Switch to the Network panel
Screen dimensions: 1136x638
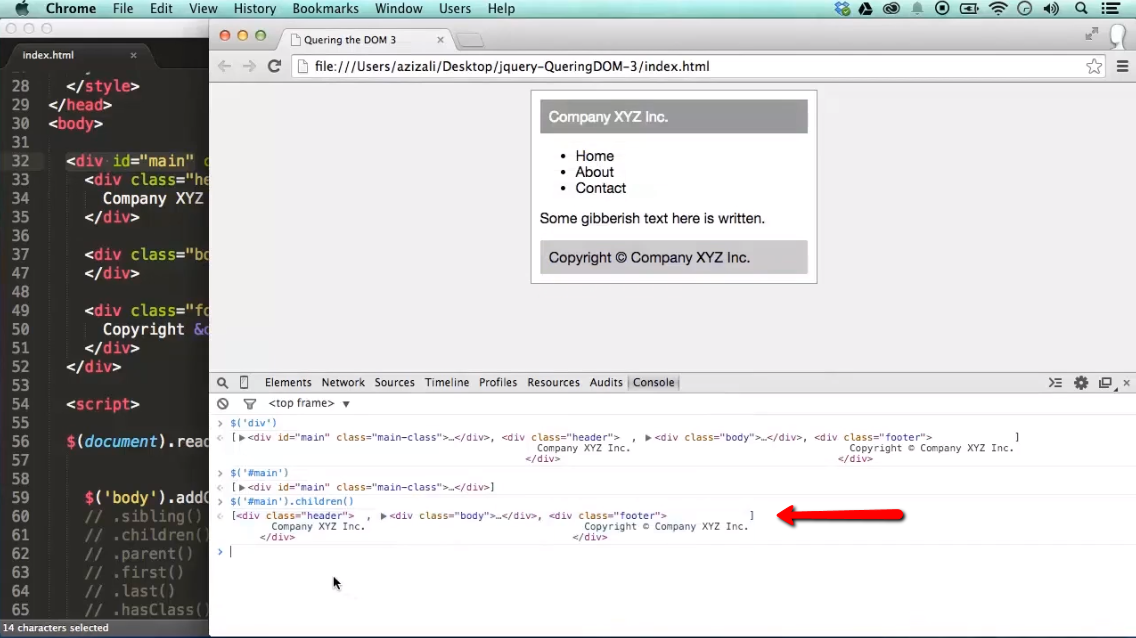point(343,382)
